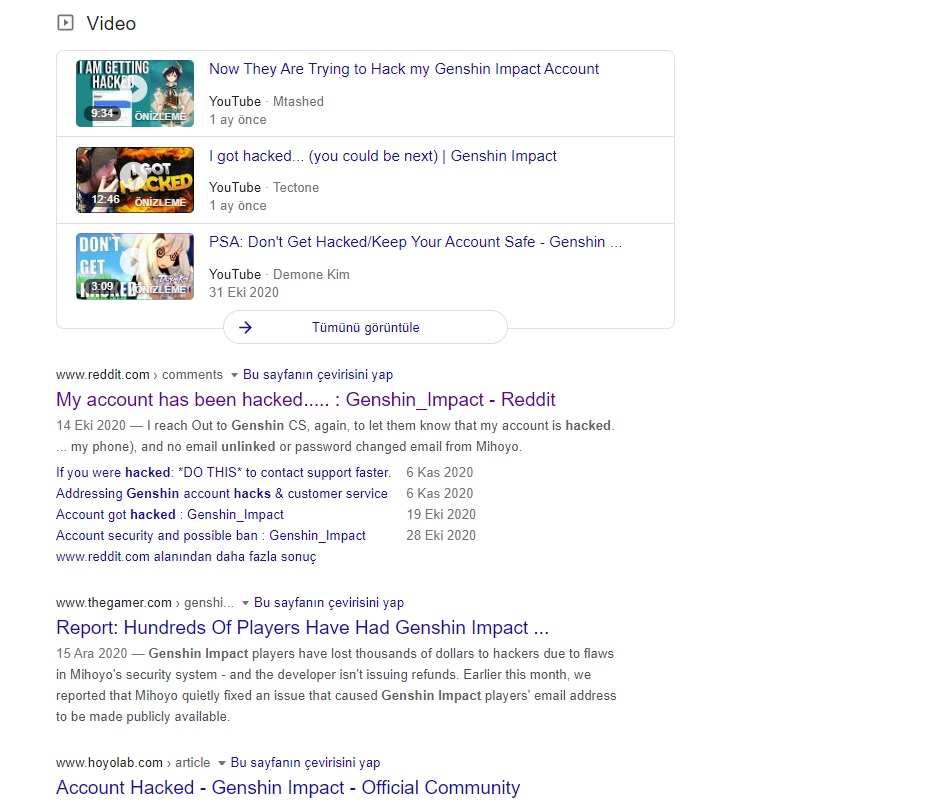The image size is (937, 803).
Task: Expand the dropdown arrow beside www.reddit.com › comments
Action: click(234, 375)
